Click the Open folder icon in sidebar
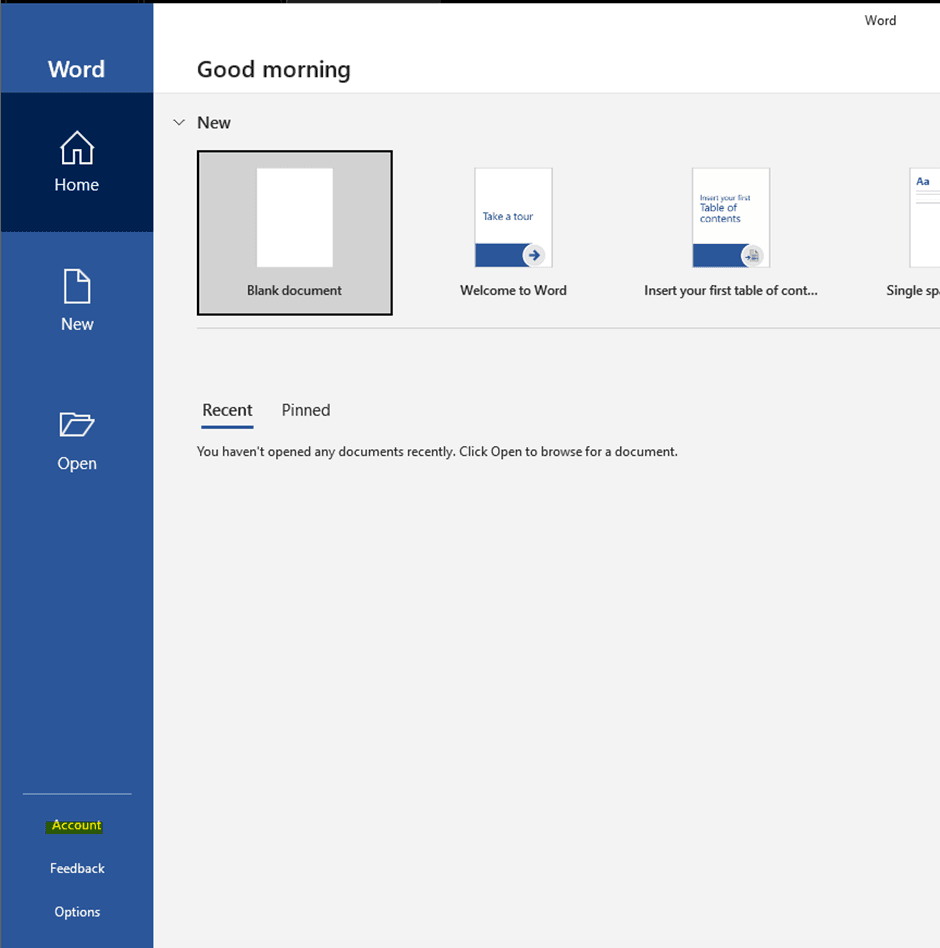Viewport: 940px width, 948px height. pyautogui.click(x=77, y=425)
